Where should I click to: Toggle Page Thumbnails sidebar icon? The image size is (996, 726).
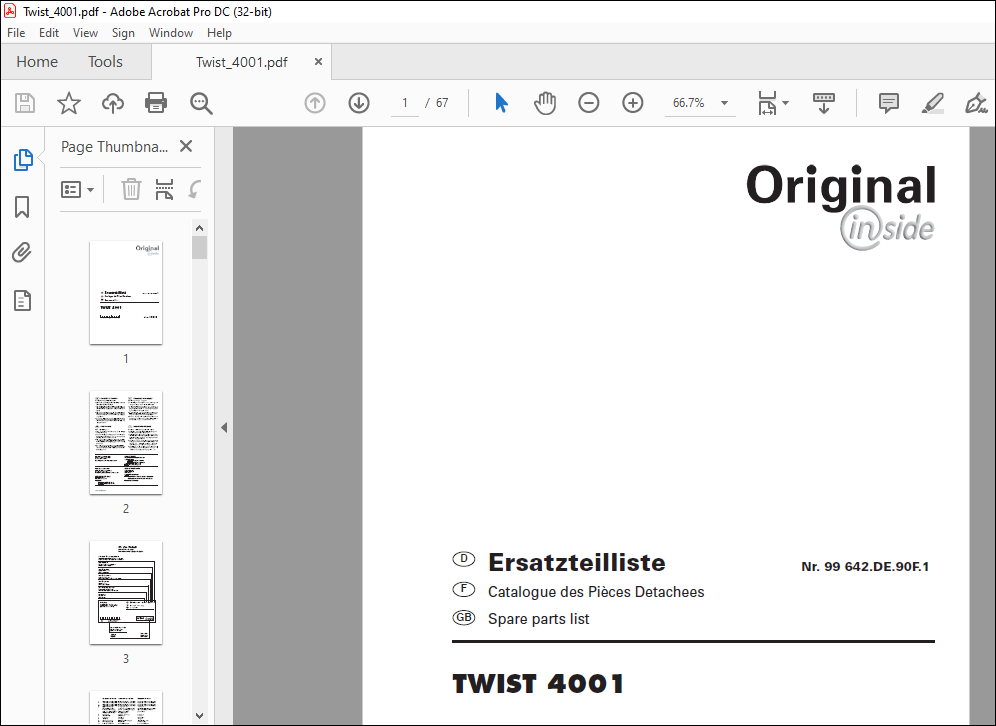point(23,160)
